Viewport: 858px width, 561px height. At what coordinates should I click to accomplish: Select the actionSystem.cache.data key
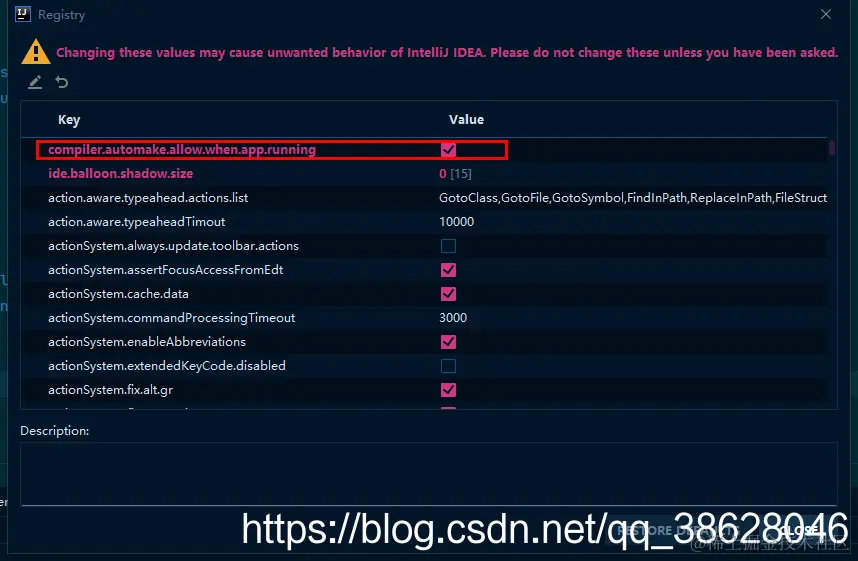pos(118,294)
